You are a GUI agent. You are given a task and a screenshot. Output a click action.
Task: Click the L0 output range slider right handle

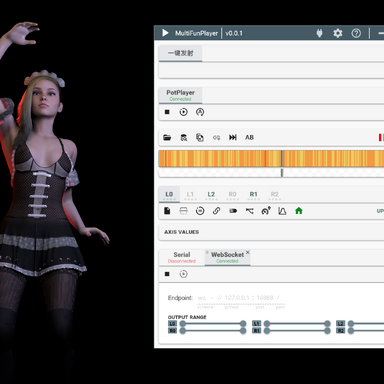pos(243,323)
